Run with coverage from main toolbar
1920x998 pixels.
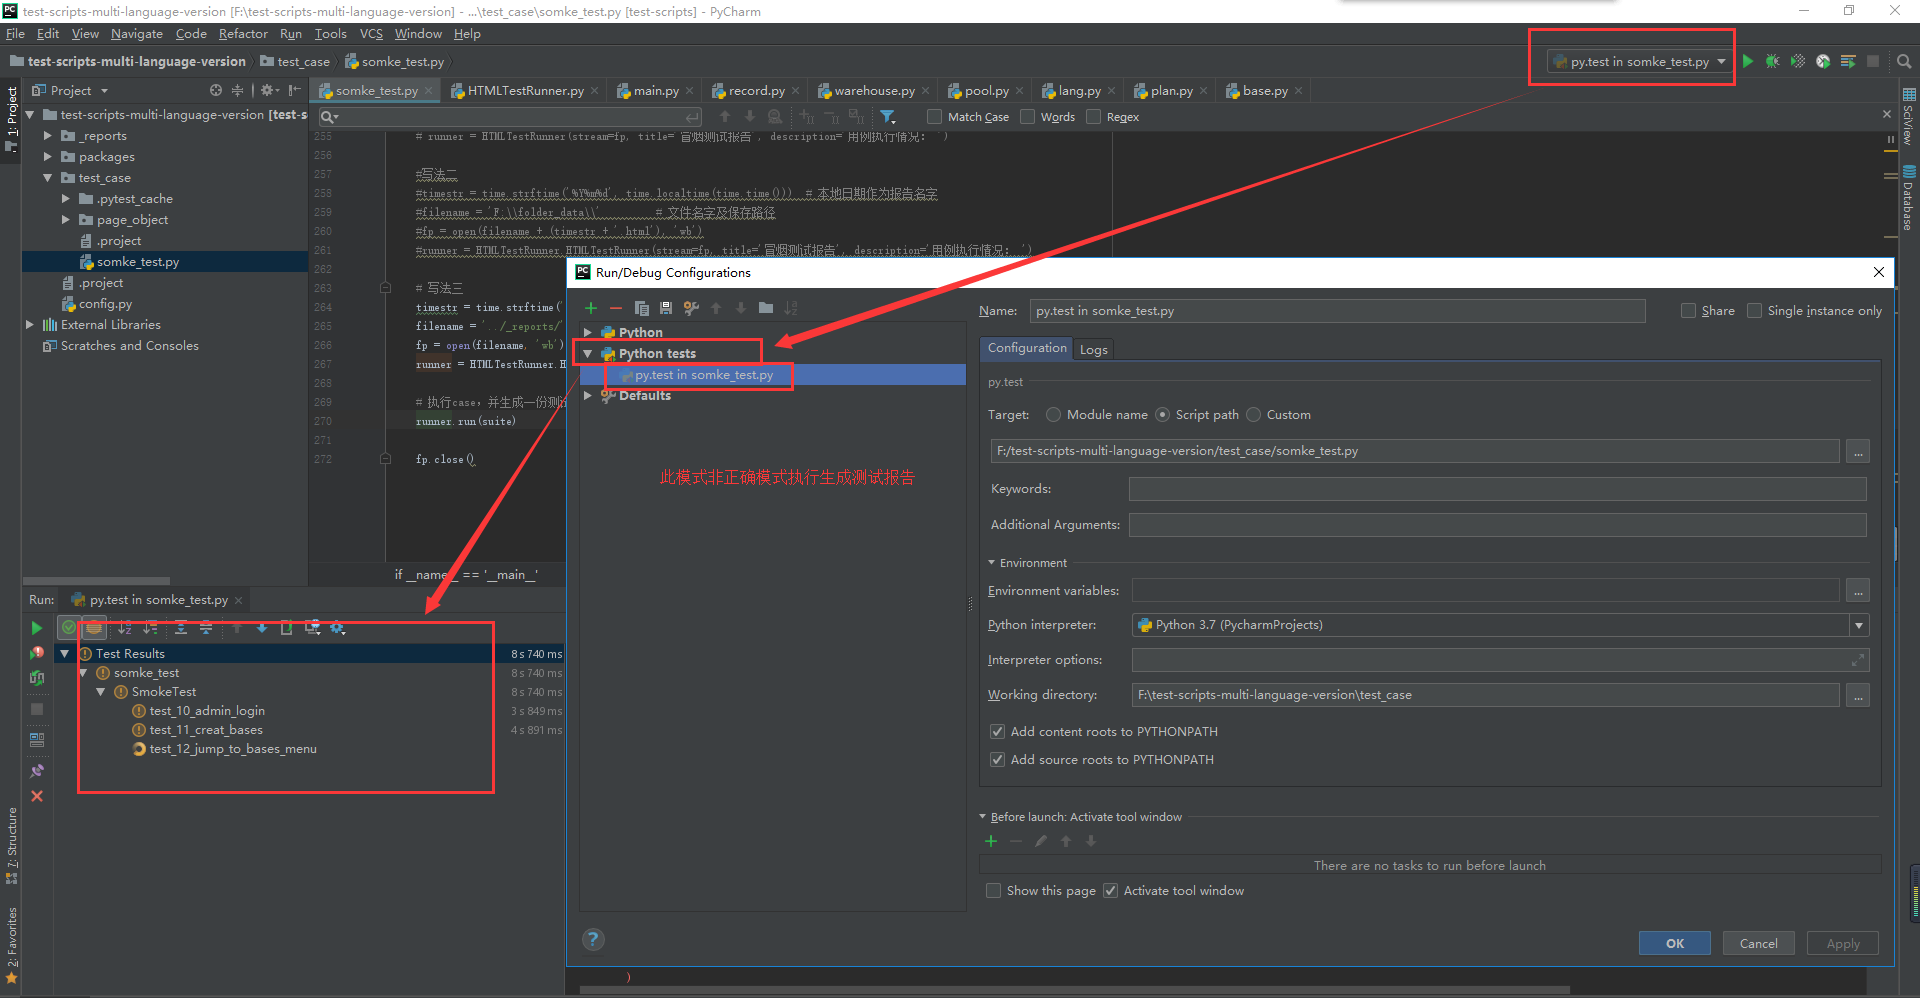(1798, 61)
